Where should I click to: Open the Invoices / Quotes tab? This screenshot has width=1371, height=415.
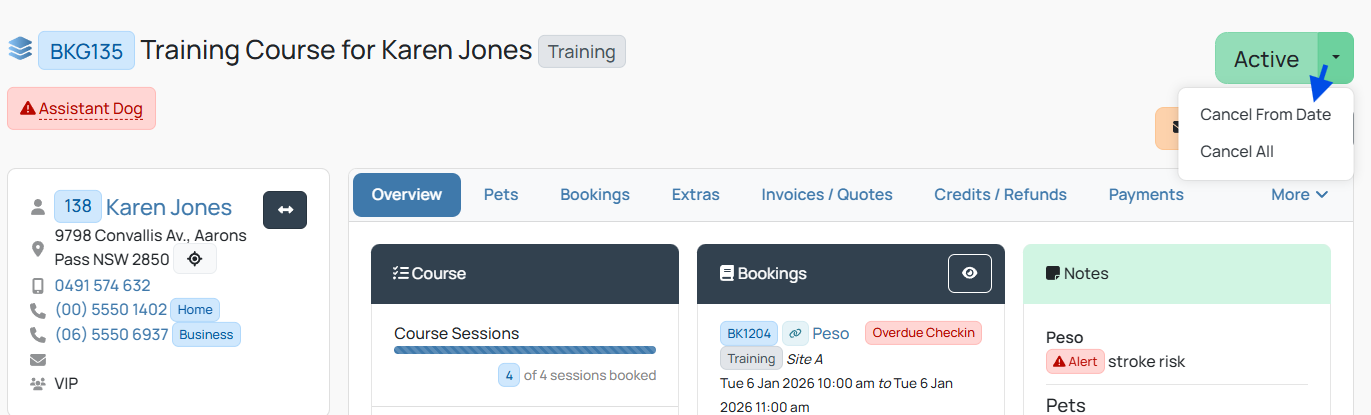(x=827, y=195)
